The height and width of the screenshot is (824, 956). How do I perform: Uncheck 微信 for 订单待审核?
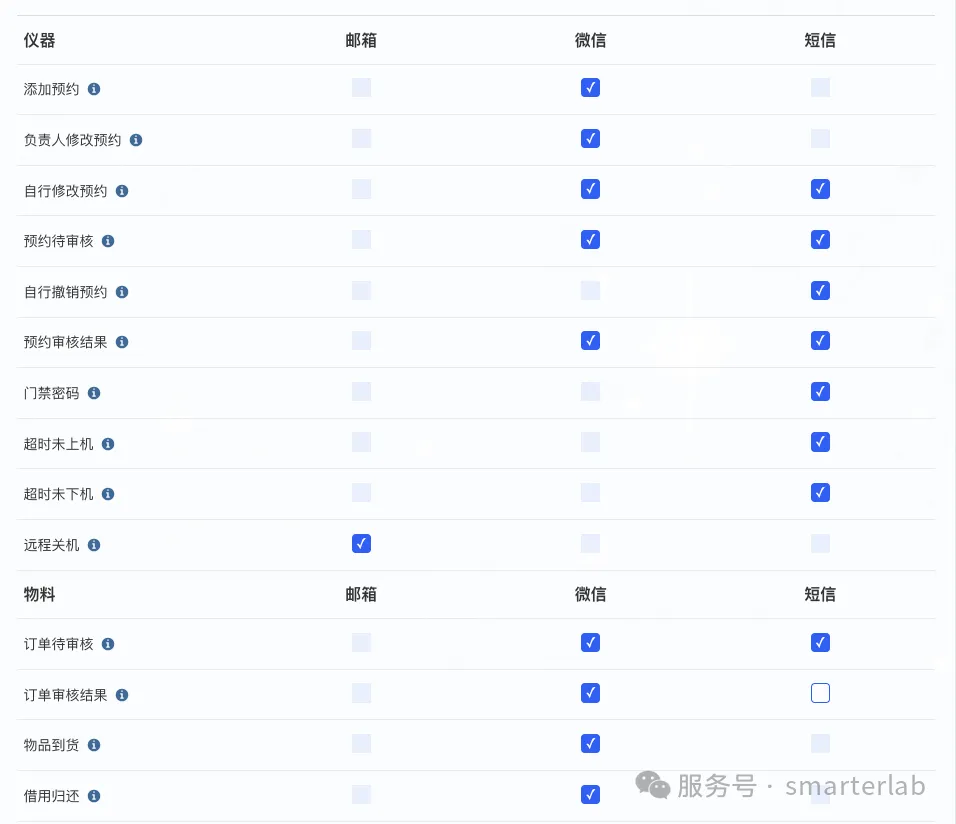[x=590, y=642]
